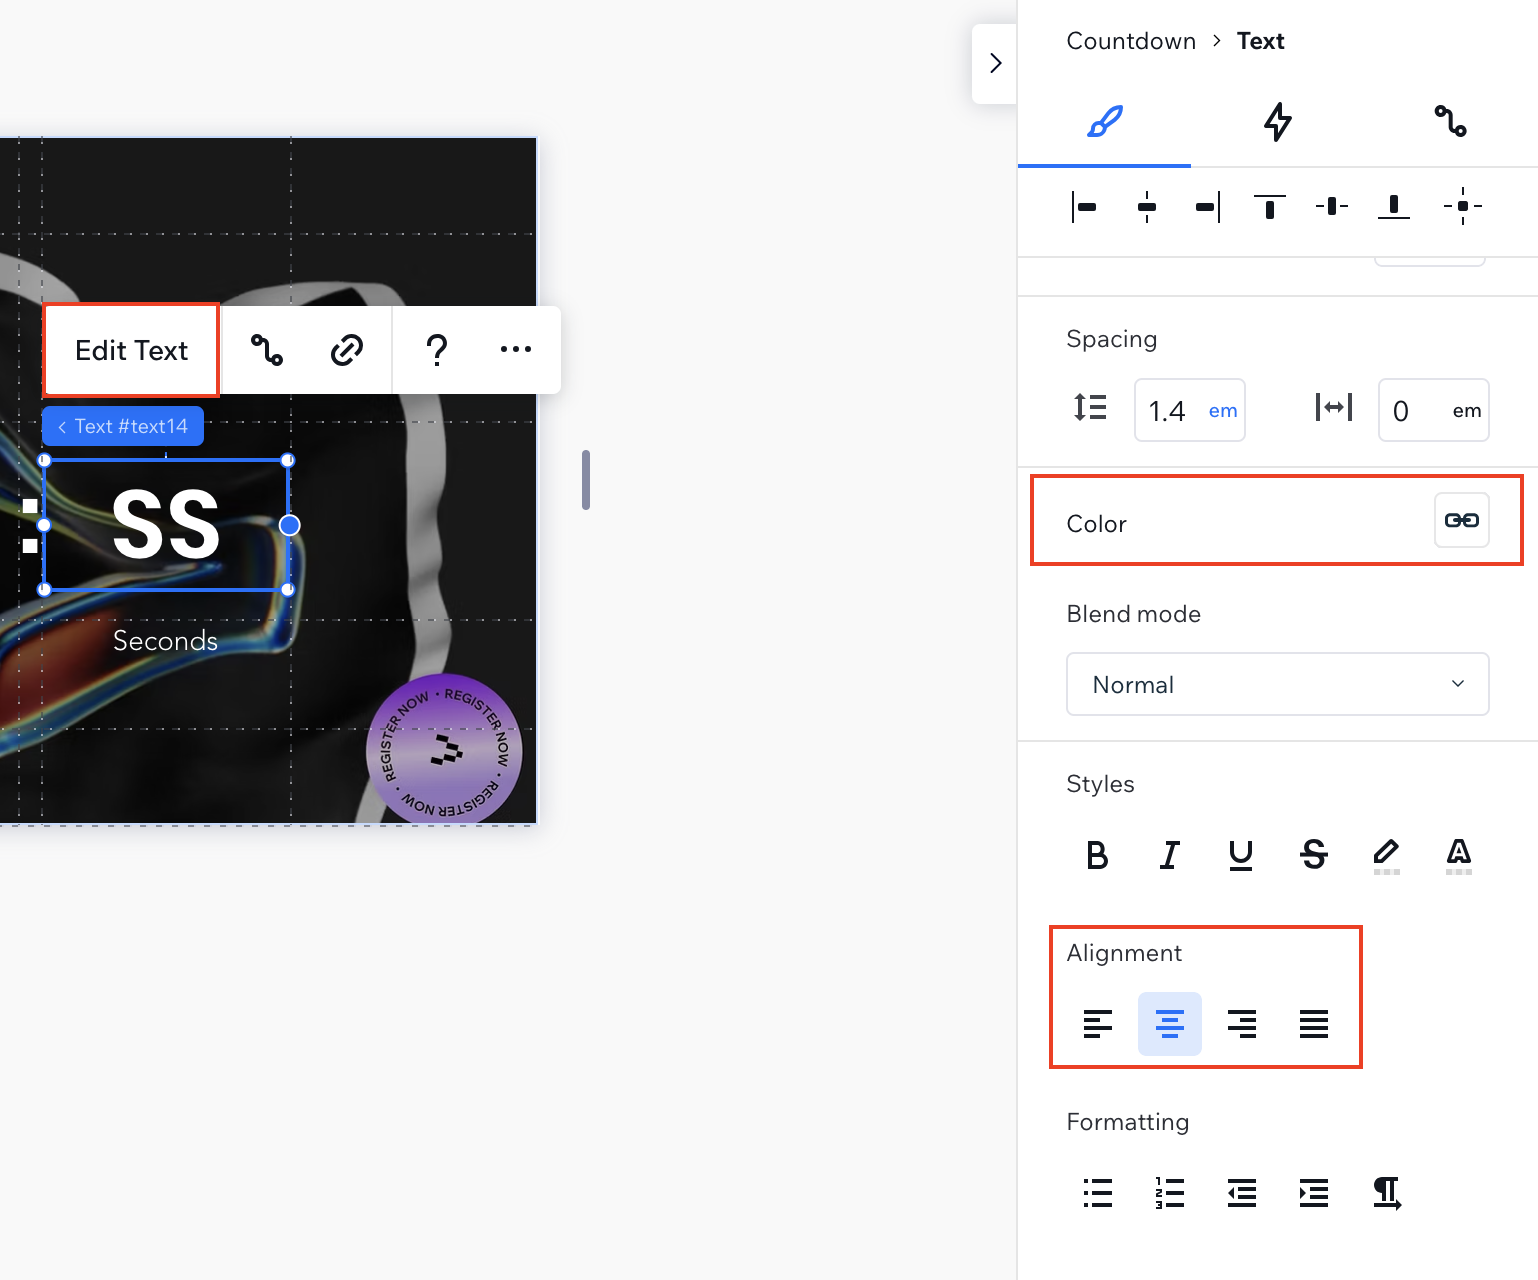This screenshot has height=1280, width=1538.
Task: Change line height em unit
Action: [1223, 411]
